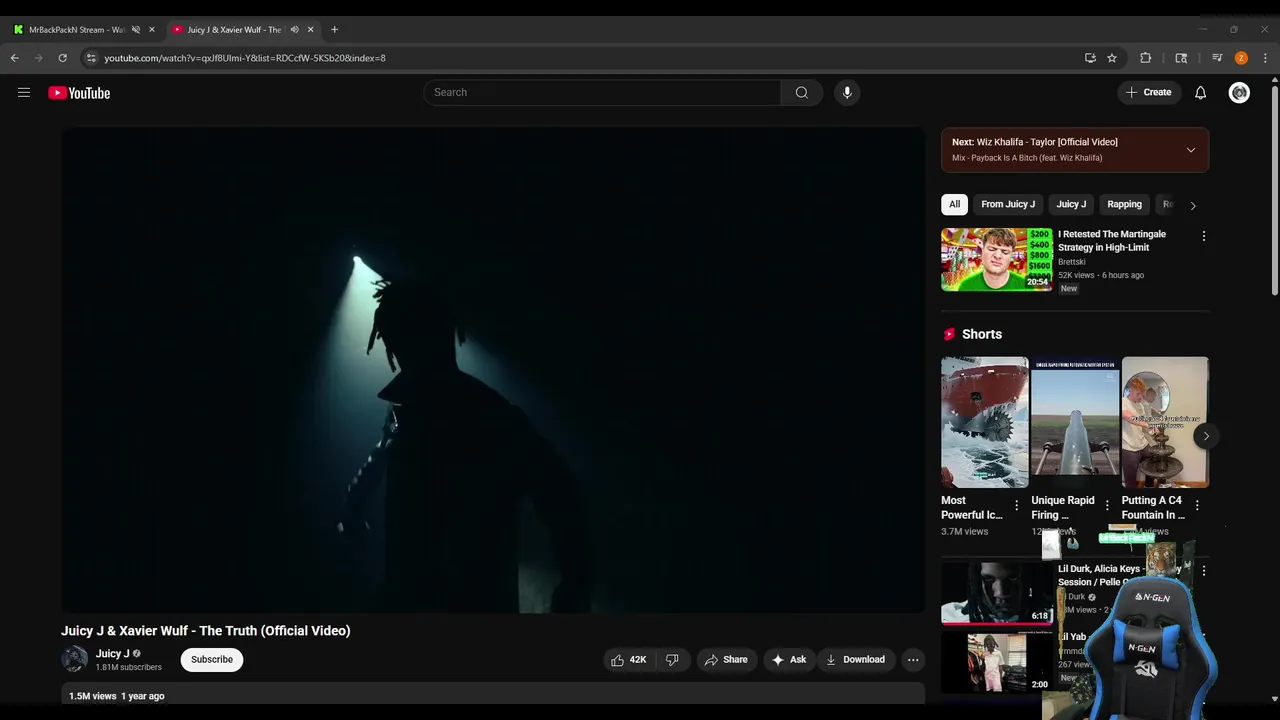The width and height of the screenshot is (1280, 720).
Task: Show next Shorts with the arrow button
Action: (x=1206, y=436)
